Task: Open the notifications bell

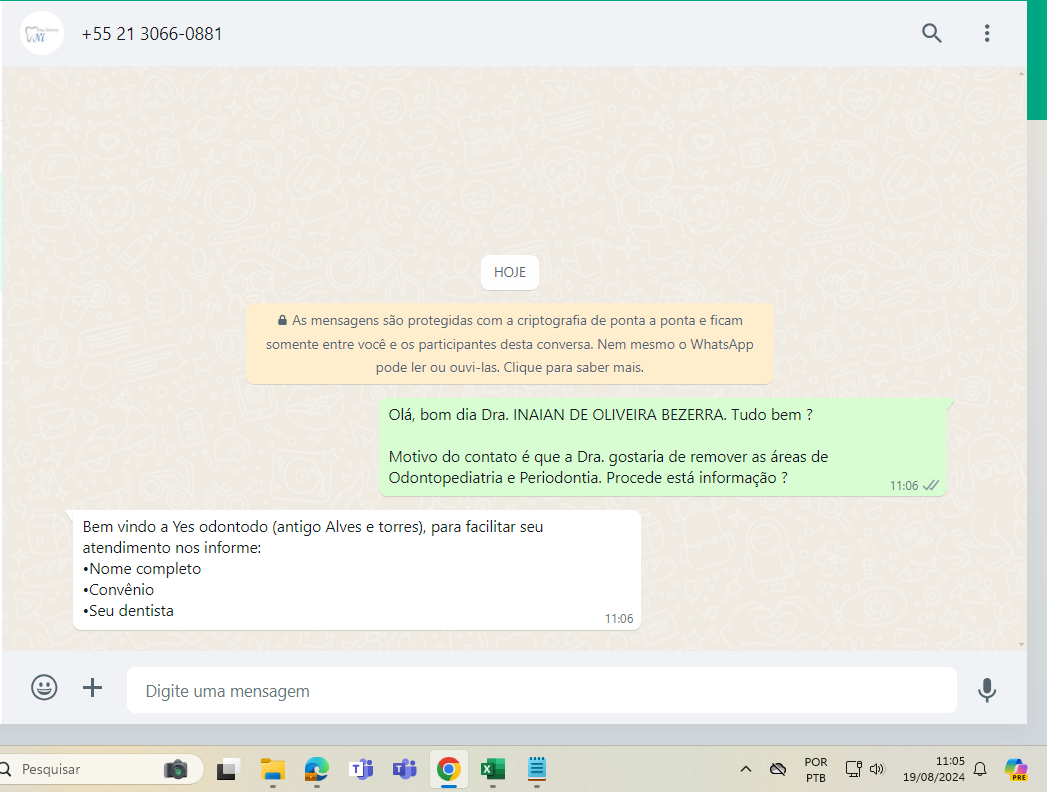Action: (980, 769)
